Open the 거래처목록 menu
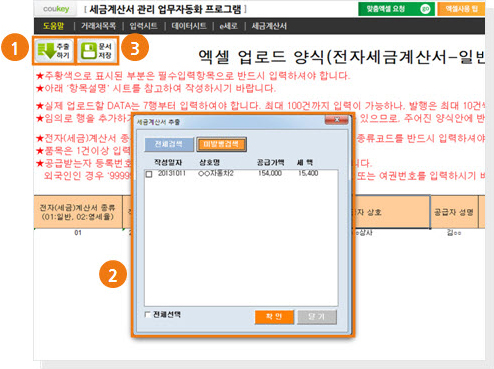This screenshot has width=494, height=369. pyautogui.click(x=98, y=26)
